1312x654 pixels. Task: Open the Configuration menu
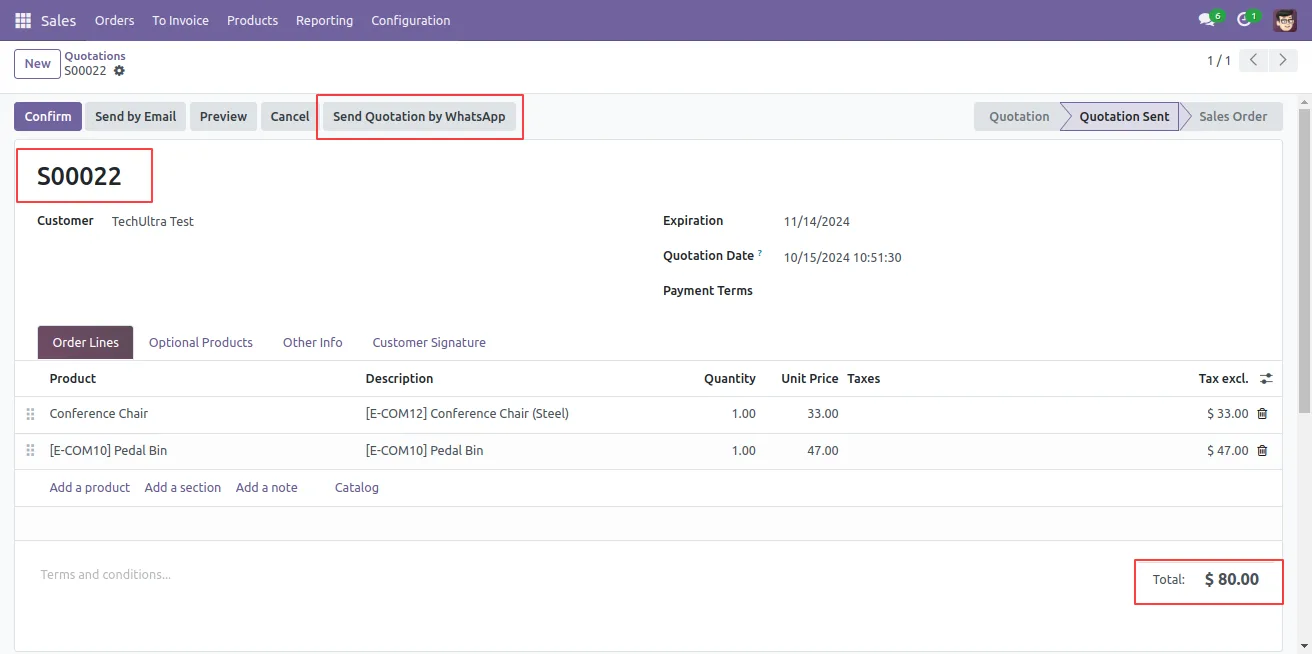(410, 20)
